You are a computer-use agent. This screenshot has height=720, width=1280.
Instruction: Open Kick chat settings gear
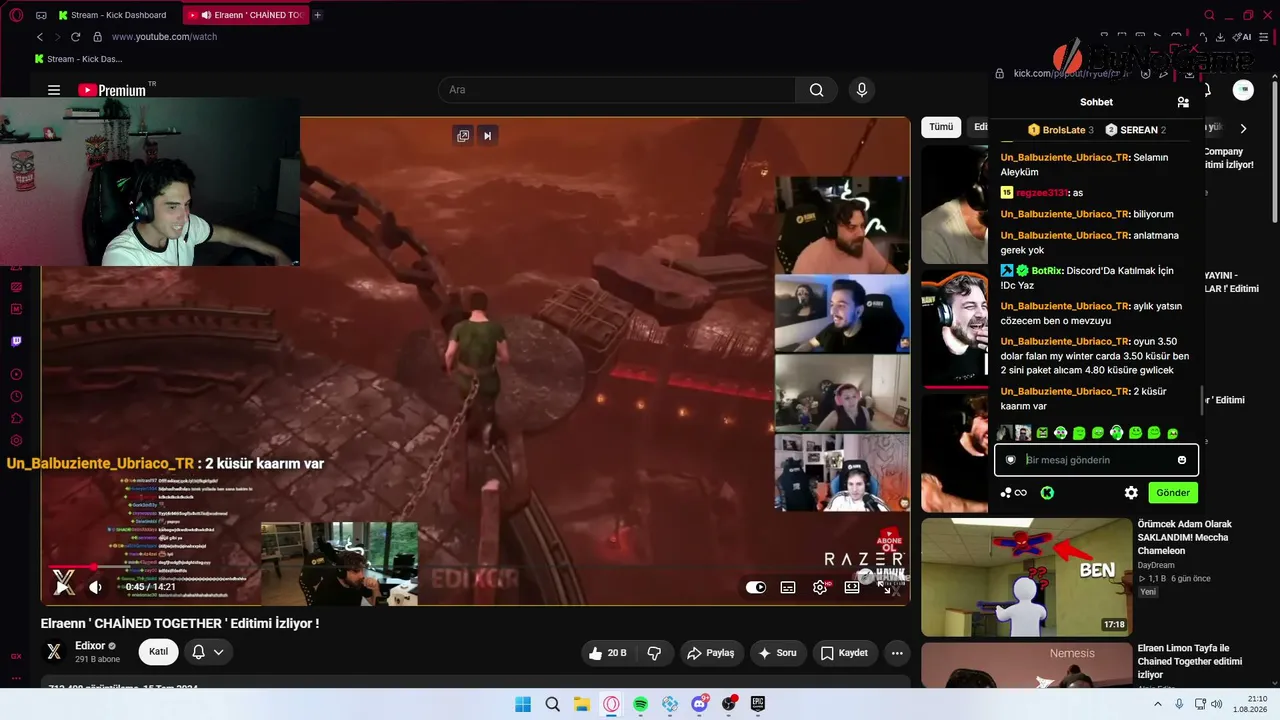[1131, 493]
